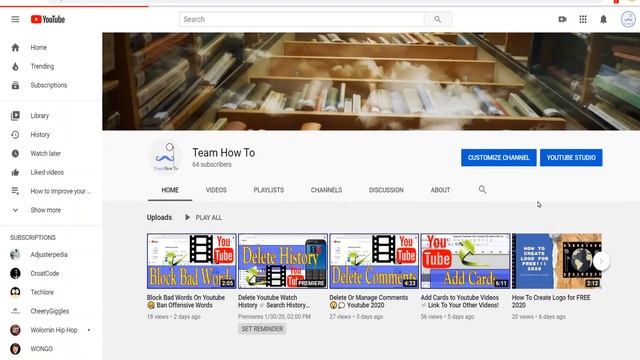Open the Delete Comments thumbnail
This screenshot has width=640, height=360.
[374, 261]
